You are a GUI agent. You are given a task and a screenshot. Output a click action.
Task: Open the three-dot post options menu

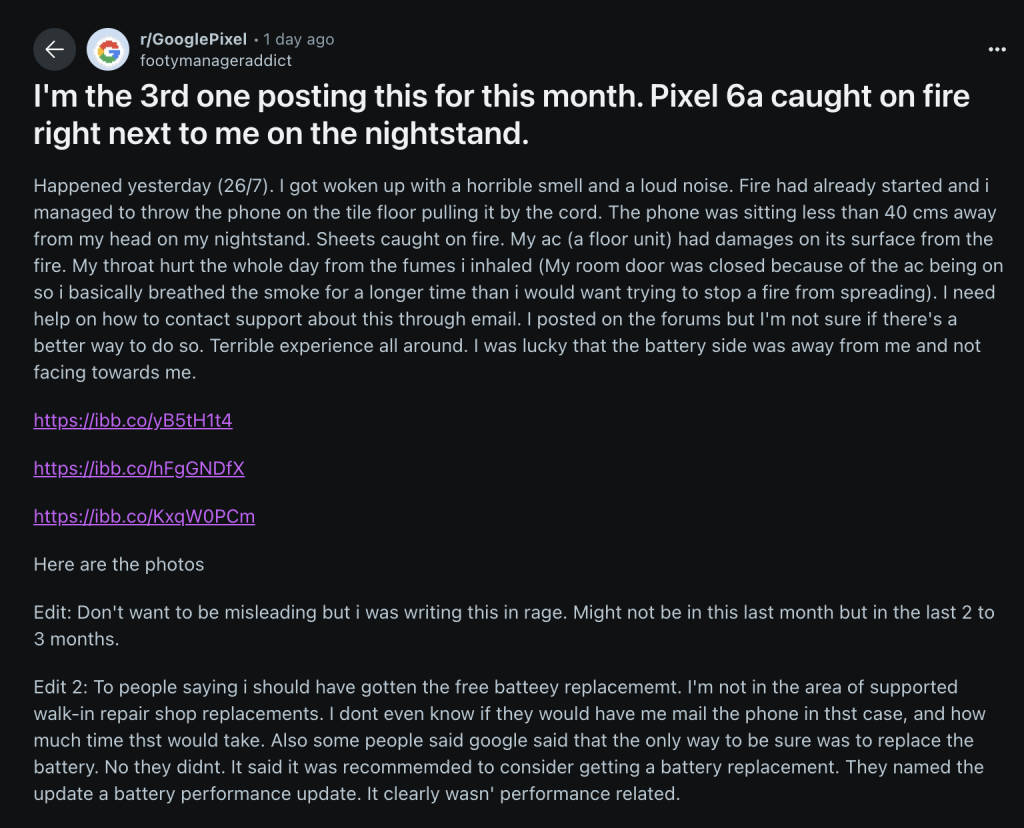pos(997,50)
